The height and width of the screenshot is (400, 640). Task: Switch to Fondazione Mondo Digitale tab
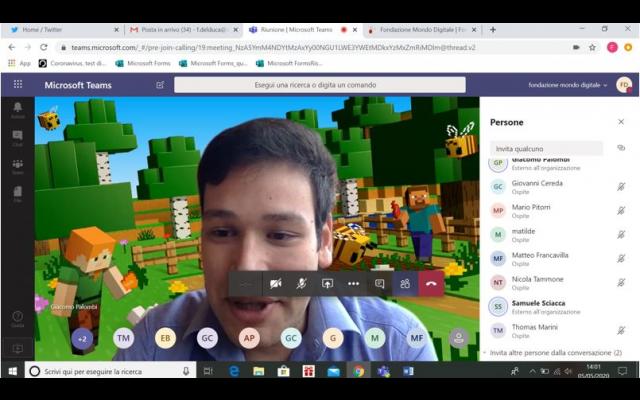click(420, 30)
